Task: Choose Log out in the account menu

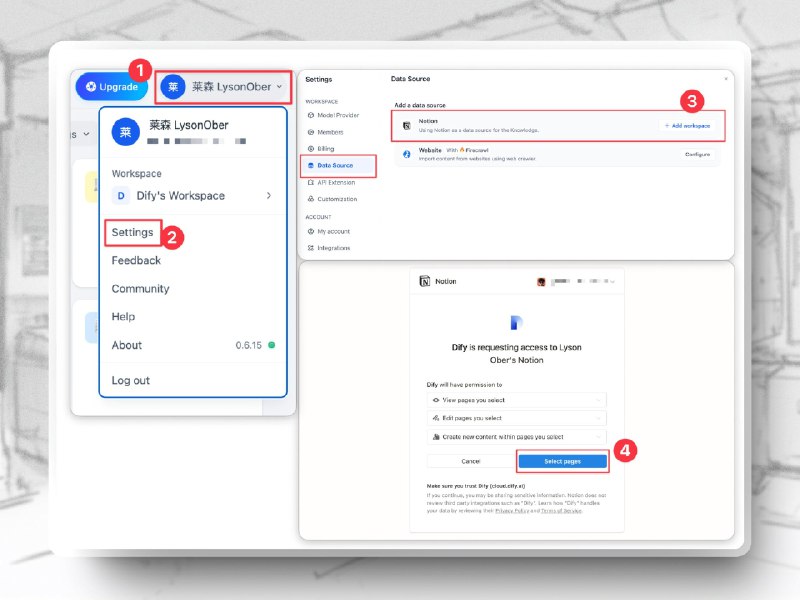Action: tap(131, 381)
